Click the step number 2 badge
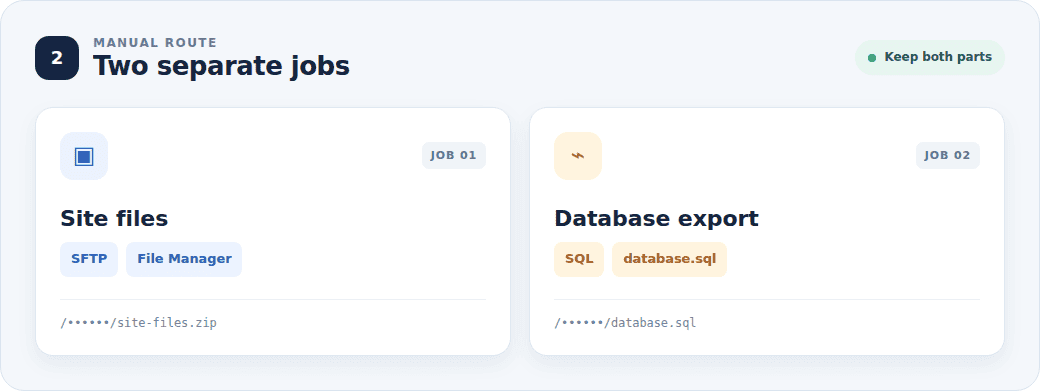This screenshot has width=1040, height=392. pos(57,58)
